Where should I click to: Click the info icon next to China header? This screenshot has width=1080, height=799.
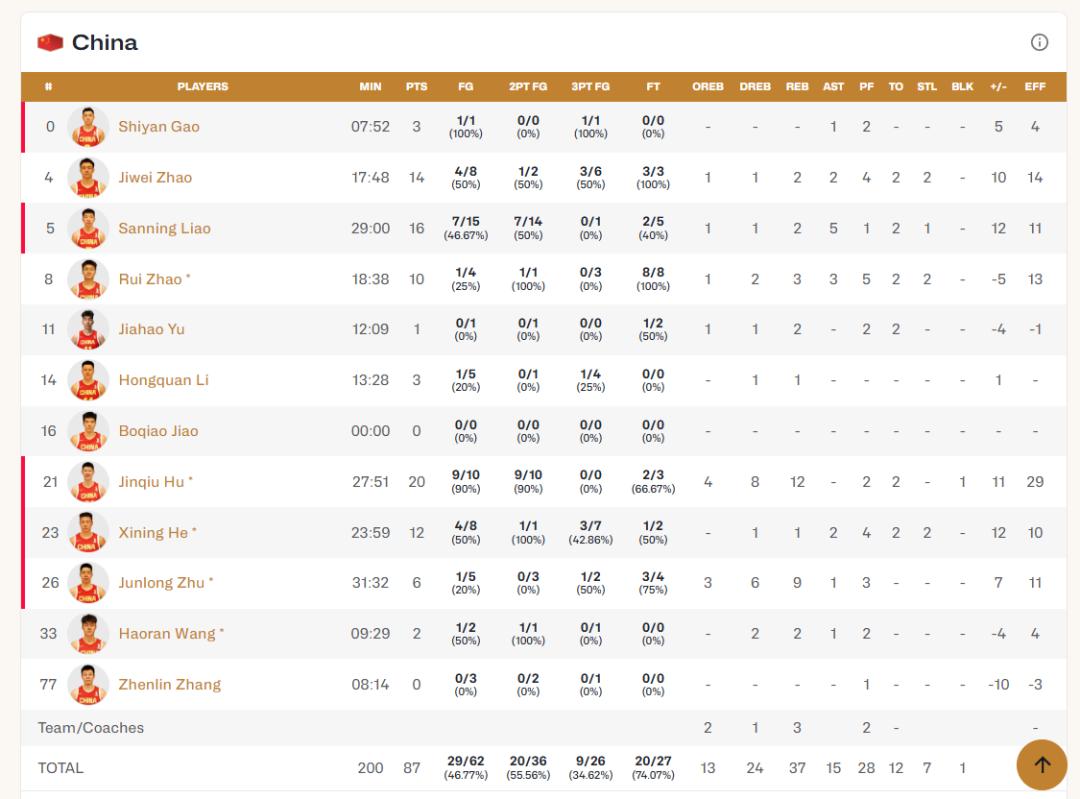click(1039, 43)
